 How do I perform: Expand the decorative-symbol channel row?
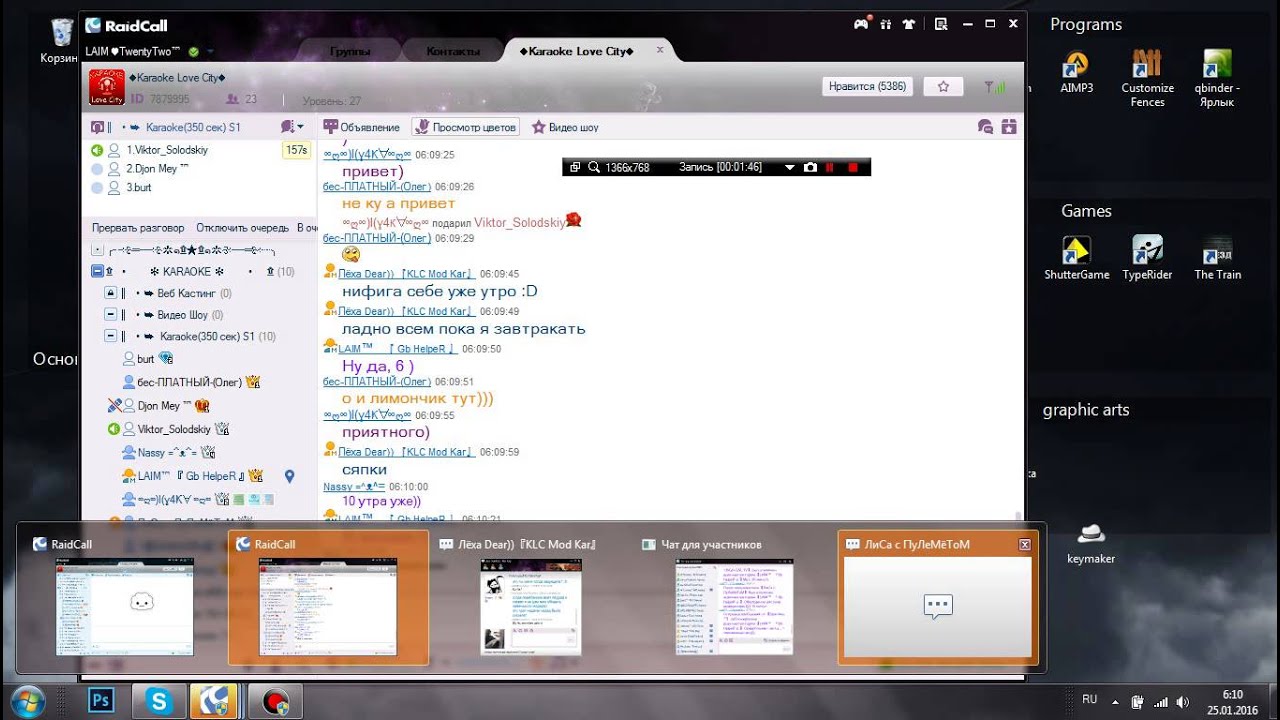tap(97, 250)
